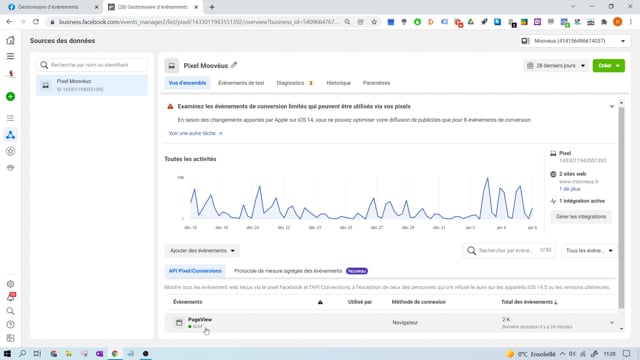
Task: Switch to Vue d'ensemble tab
Action: 187,83
